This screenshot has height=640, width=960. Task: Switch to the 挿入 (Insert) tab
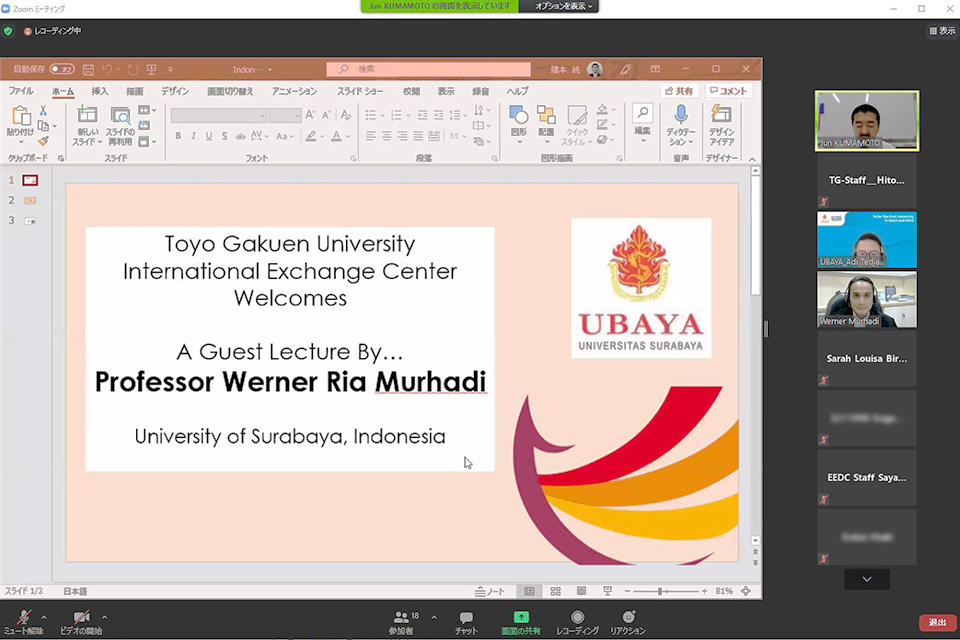[x=100, y=91]
